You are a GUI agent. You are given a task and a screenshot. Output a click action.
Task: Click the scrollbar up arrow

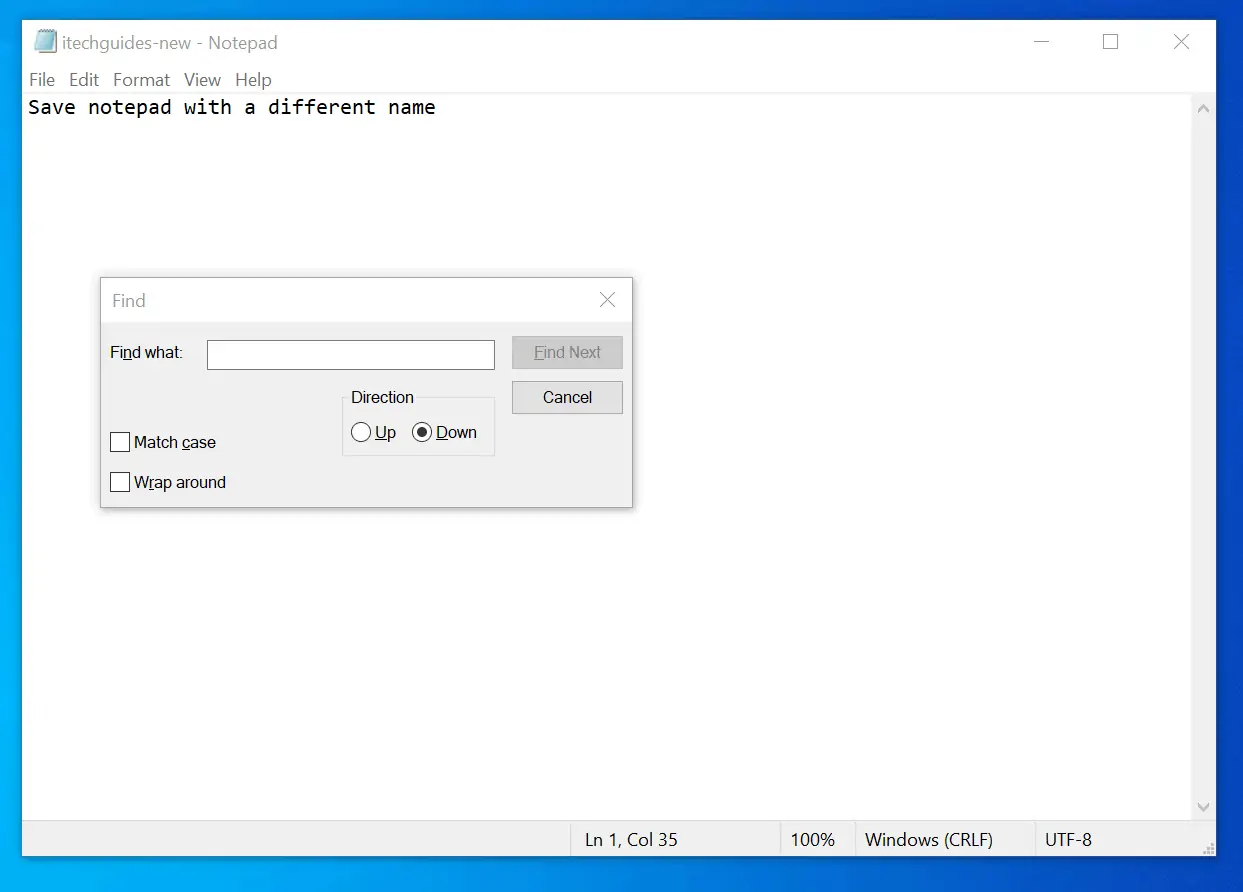pos(1203,109)
